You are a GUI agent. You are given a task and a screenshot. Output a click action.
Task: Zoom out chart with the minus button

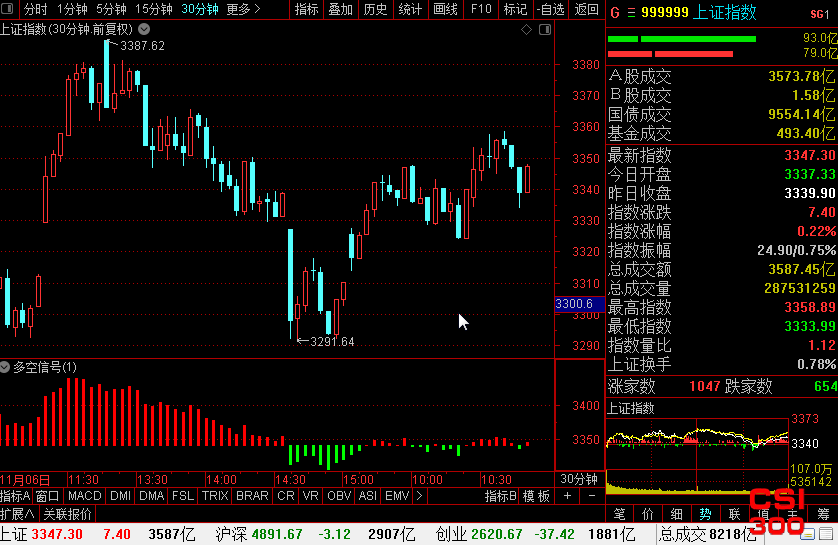click(592, 496)
